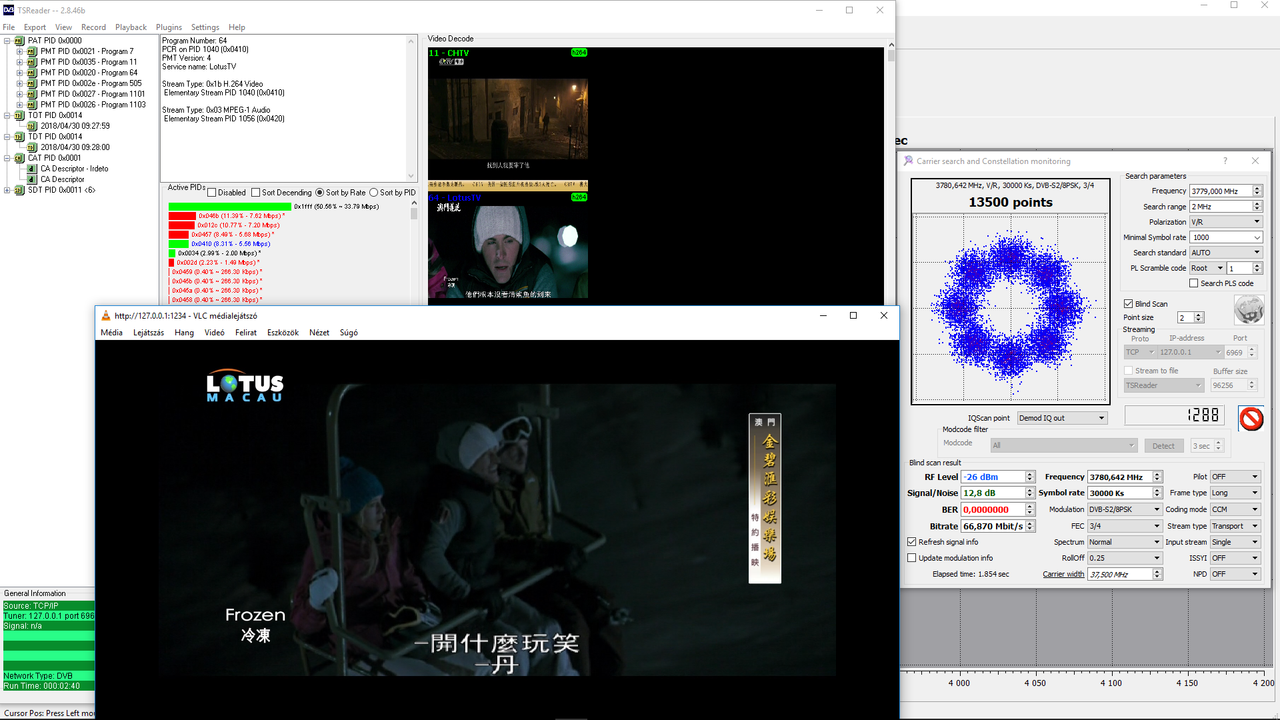Click the green 0x1fff bitrate bar
Screen dimensions: 1280x720
[230, 207]
